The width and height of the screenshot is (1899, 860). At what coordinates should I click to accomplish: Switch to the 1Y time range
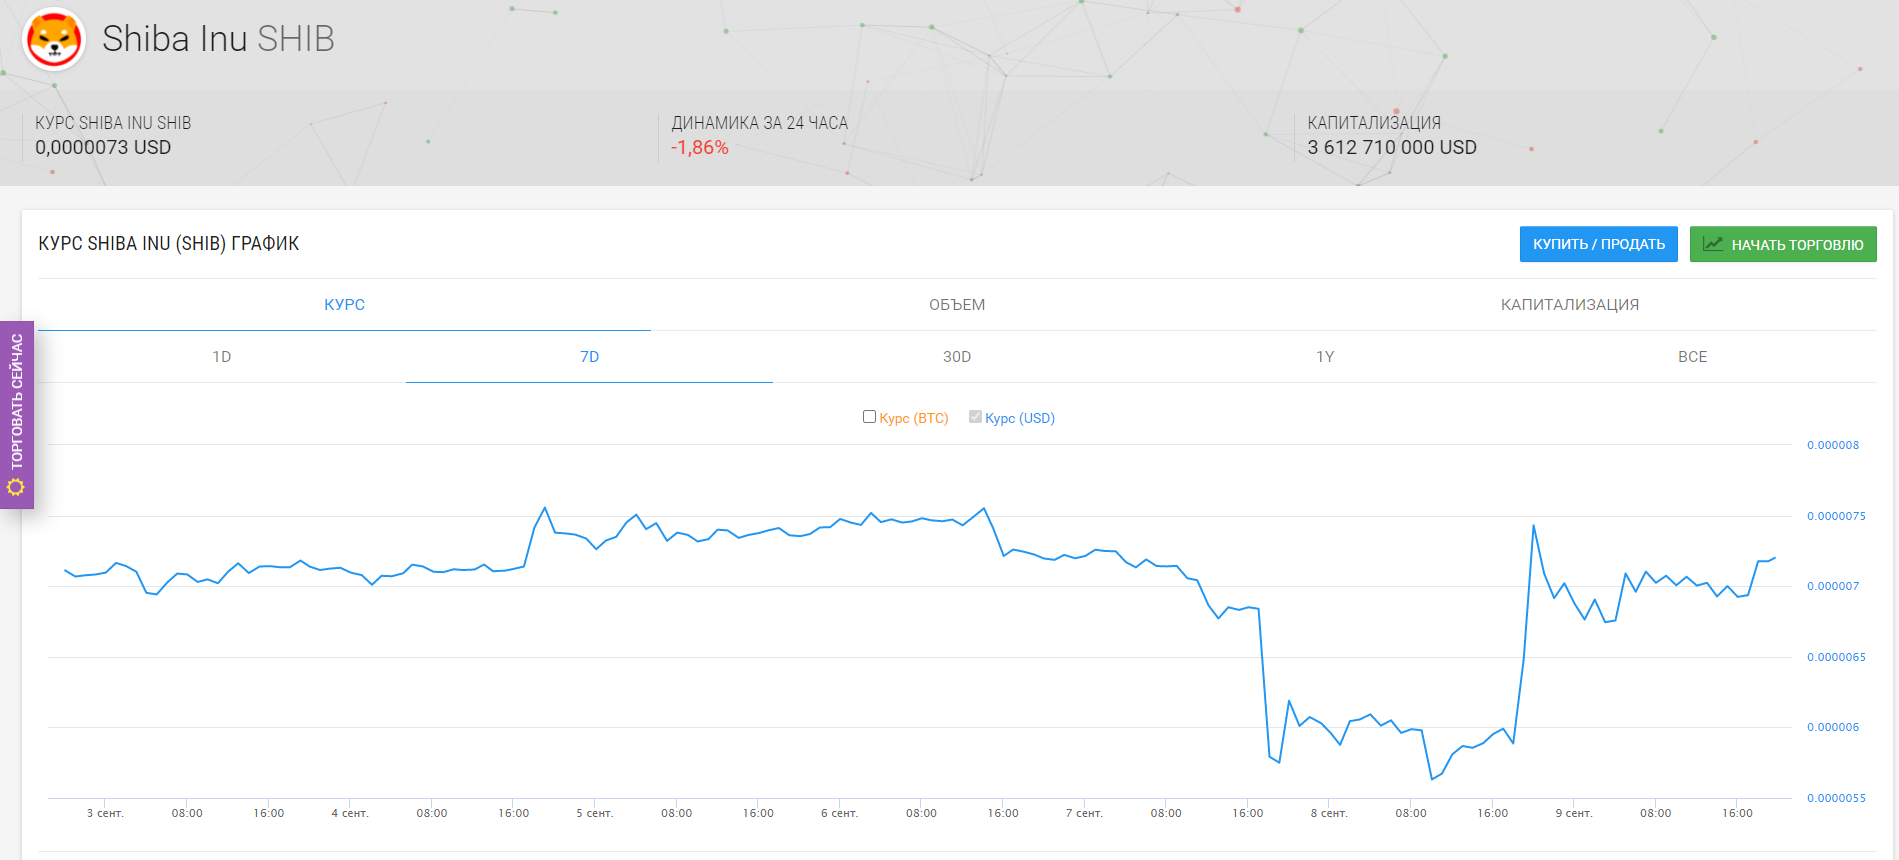[1325, 357]
